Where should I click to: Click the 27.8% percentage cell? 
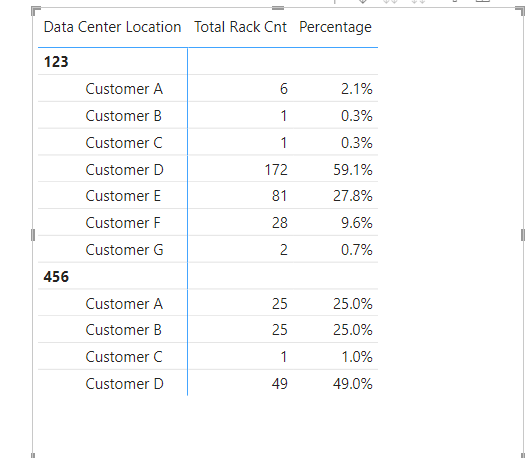(x=353, y=196)
